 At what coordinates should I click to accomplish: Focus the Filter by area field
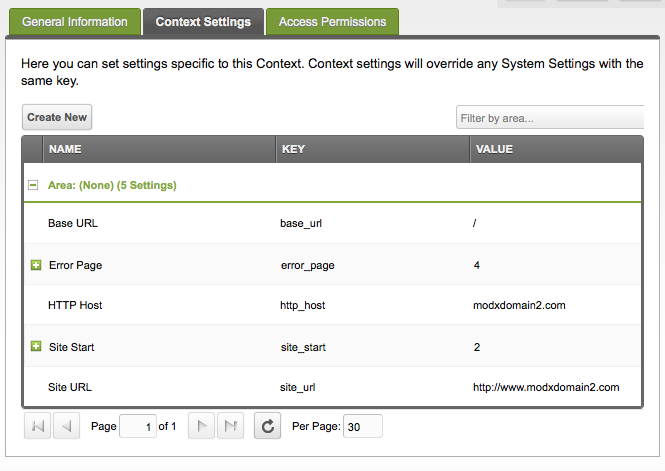550,118
